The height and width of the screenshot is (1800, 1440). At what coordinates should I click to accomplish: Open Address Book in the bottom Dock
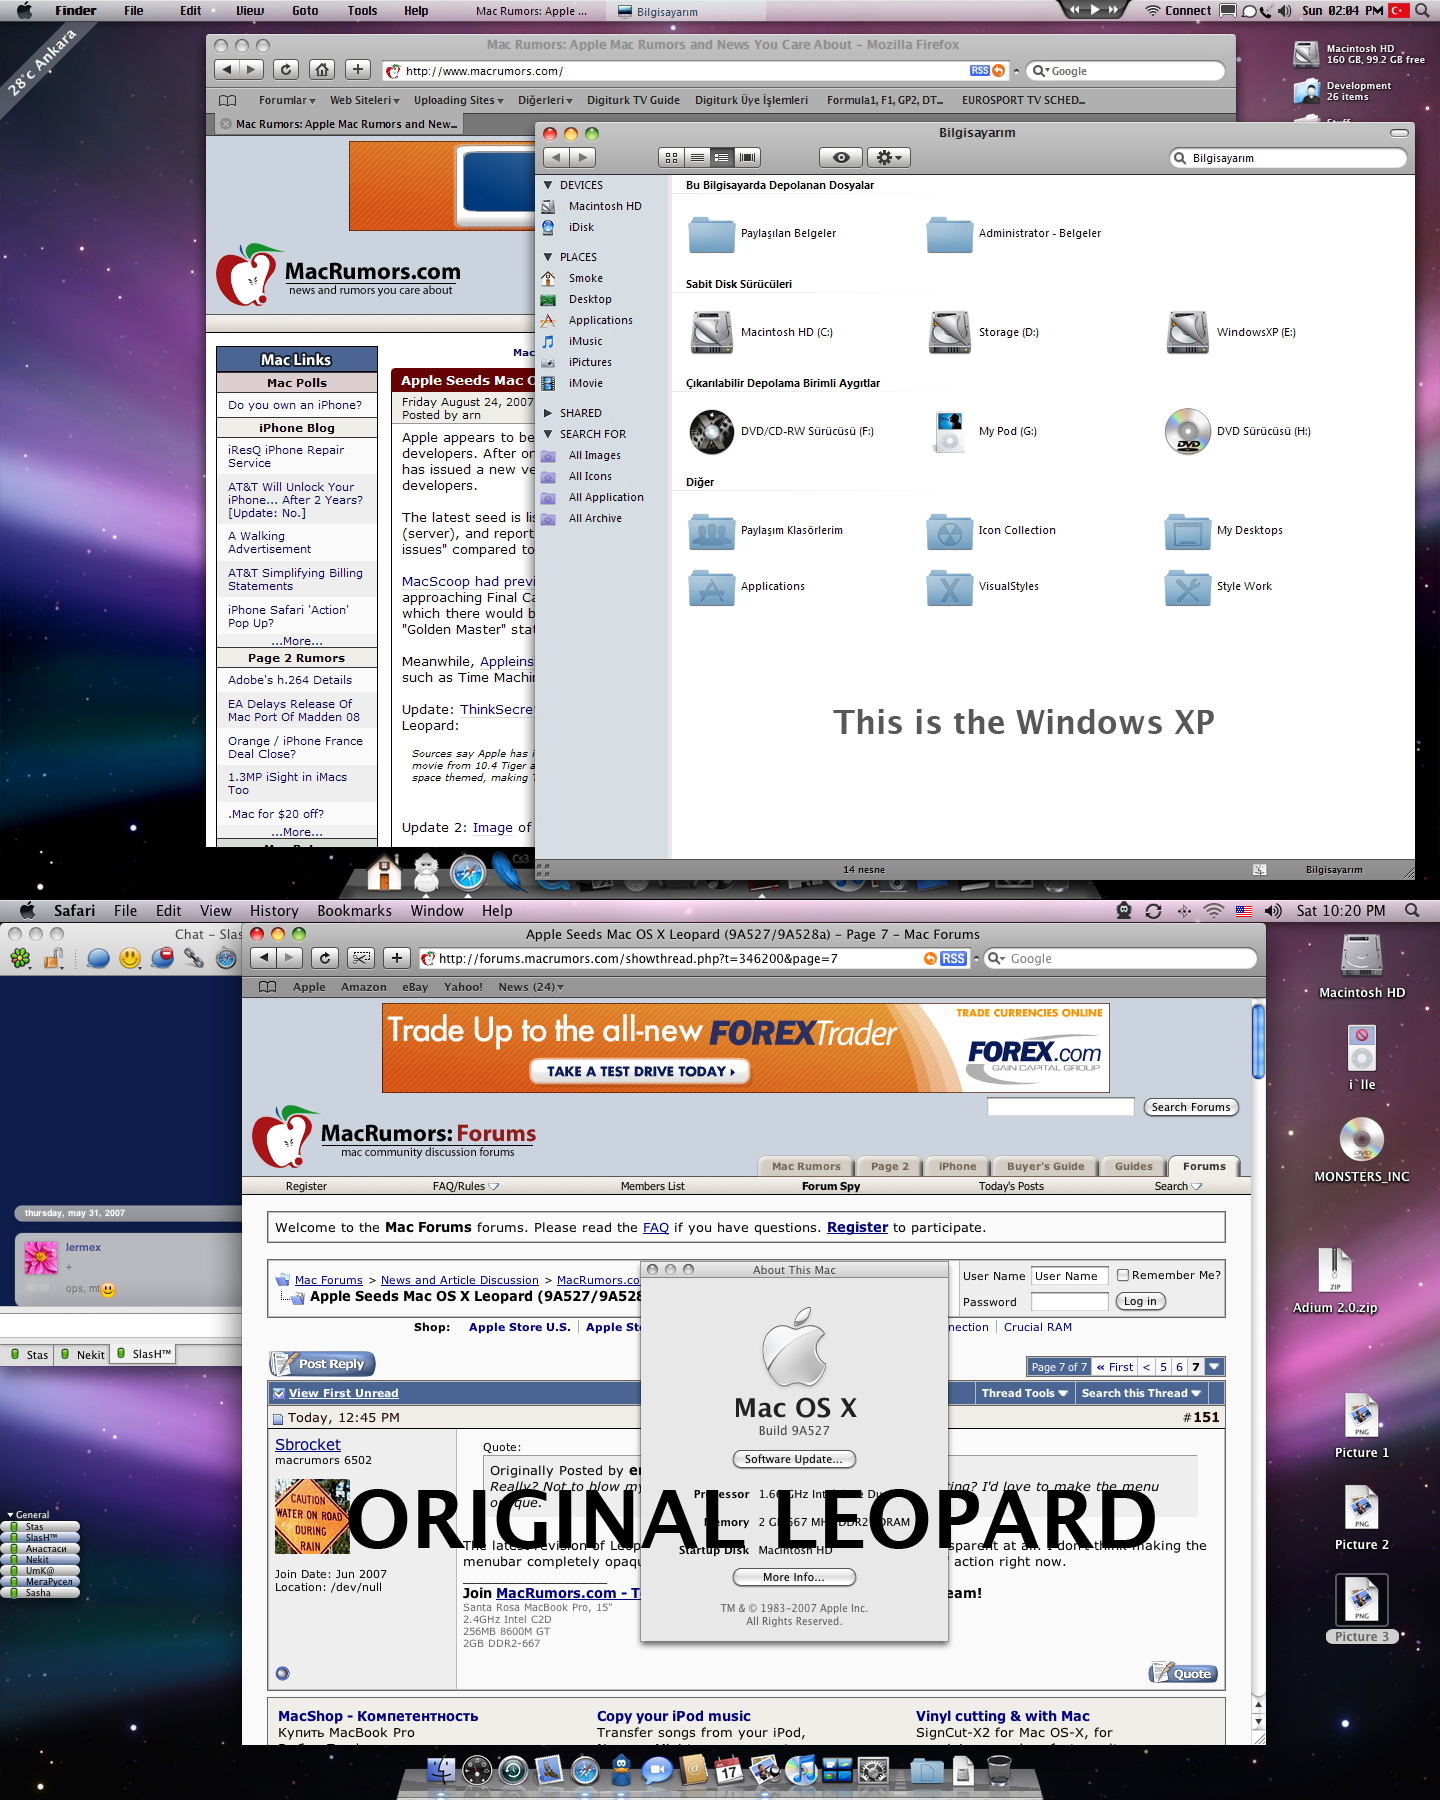693,1769
